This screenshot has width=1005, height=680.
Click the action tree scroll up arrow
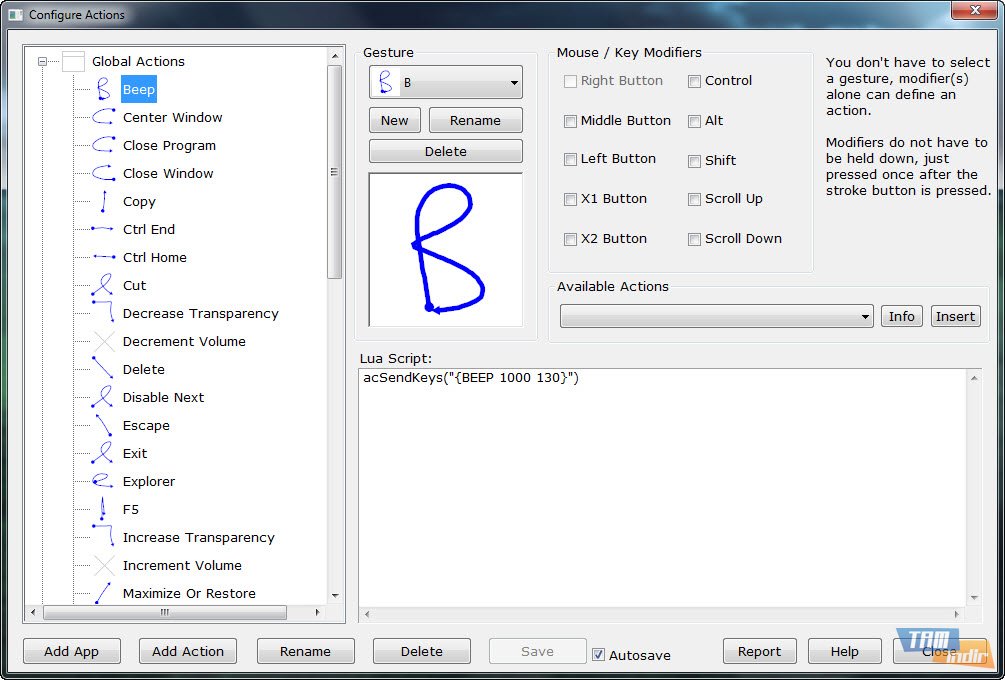point(335,56)
